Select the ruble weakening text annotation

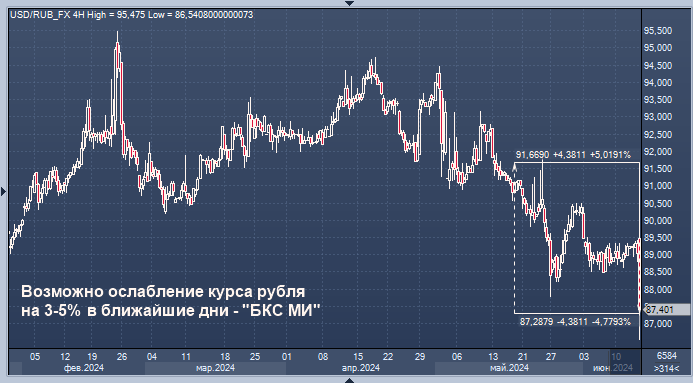point(170,301)
